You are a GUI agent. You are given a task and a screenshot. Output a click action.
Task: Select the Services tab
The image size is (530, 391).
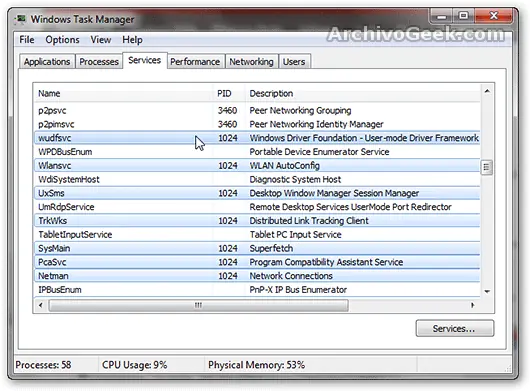click(x=145, y=60)
